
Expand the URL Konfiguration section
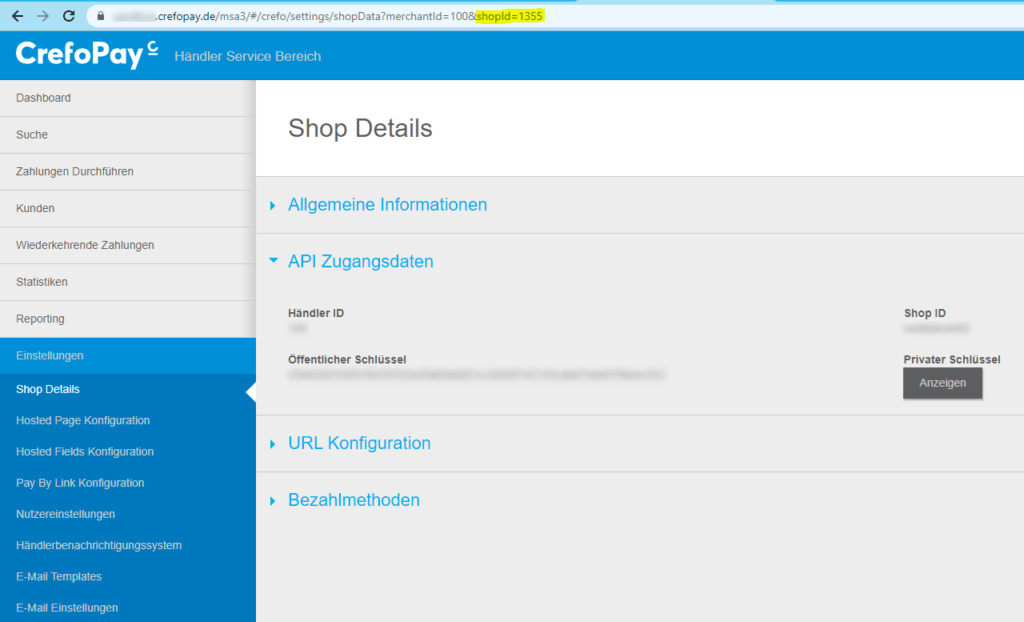point(359,443)
